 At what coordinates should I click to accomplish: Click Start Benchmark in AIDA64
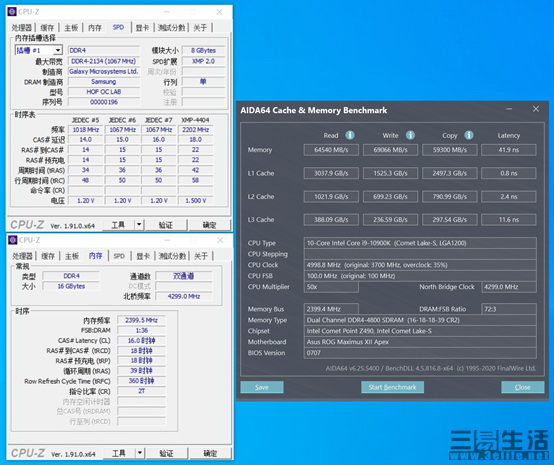(392, 387)
